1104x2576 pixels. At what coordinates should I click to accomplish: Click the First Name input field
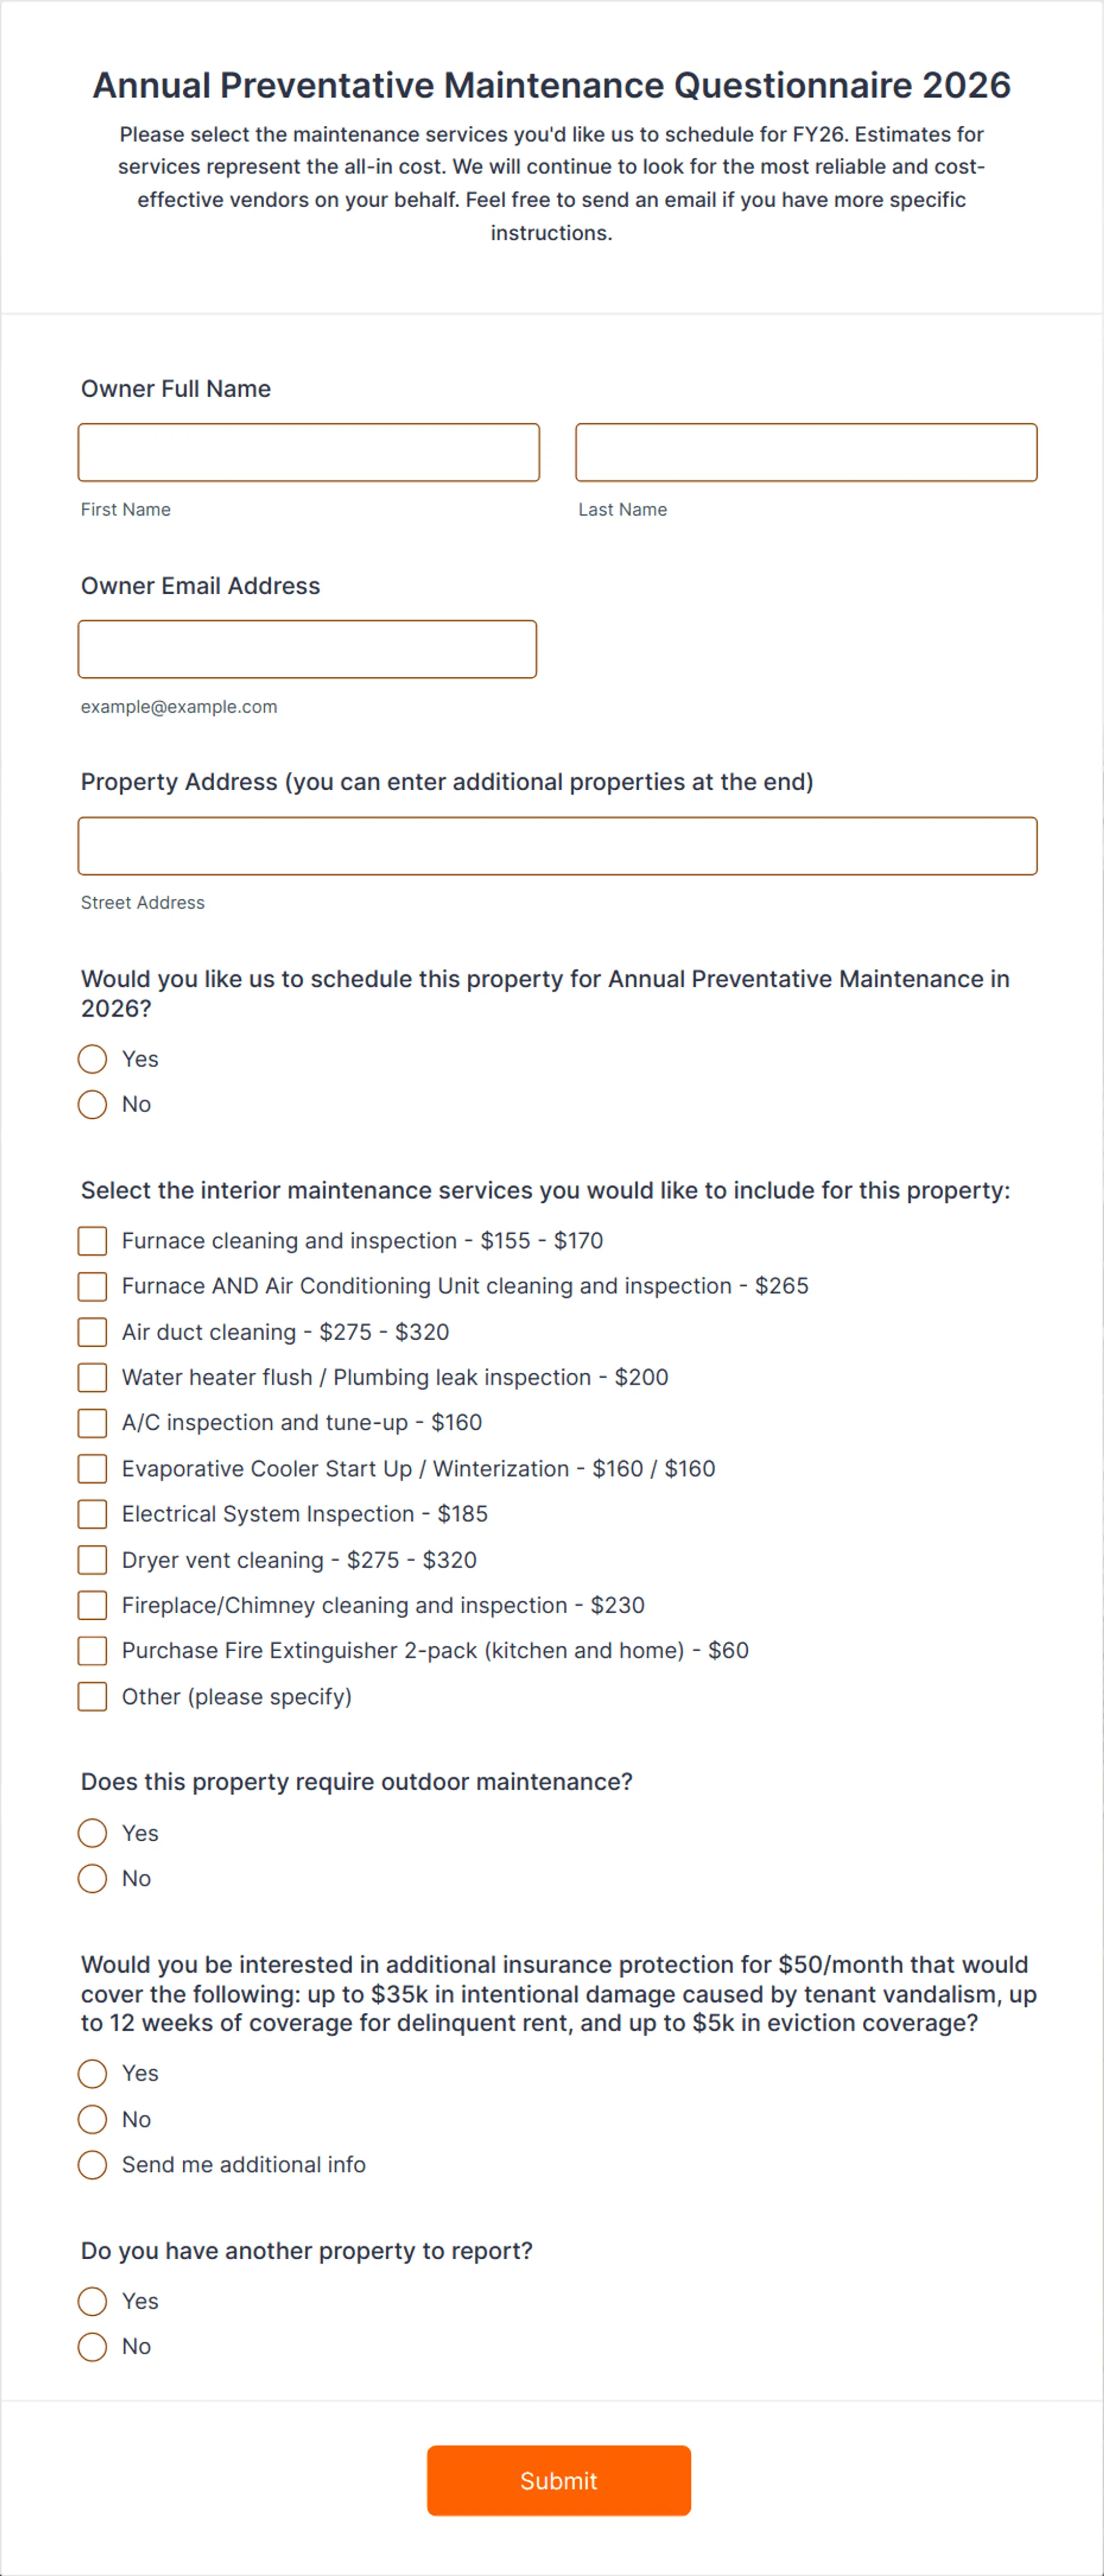308,452
